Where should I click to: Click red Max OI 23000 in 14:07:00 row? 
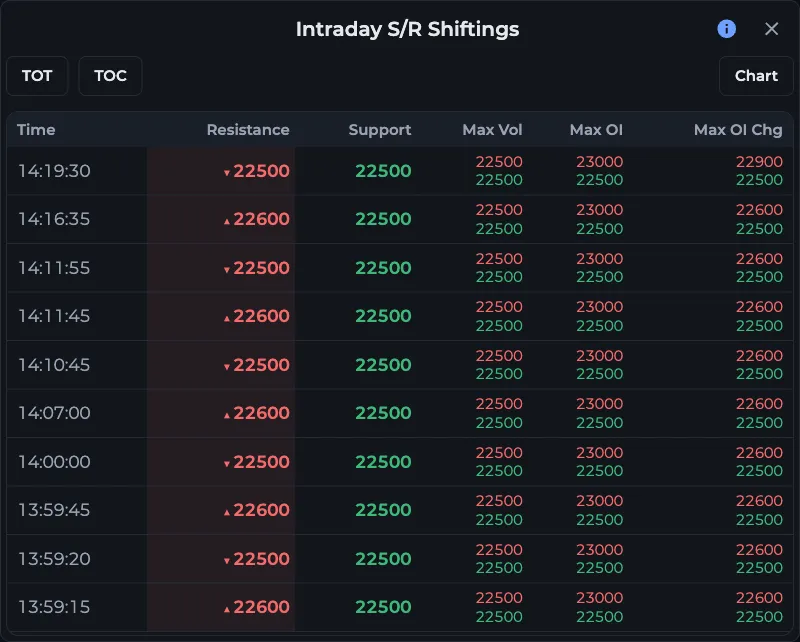599,404
